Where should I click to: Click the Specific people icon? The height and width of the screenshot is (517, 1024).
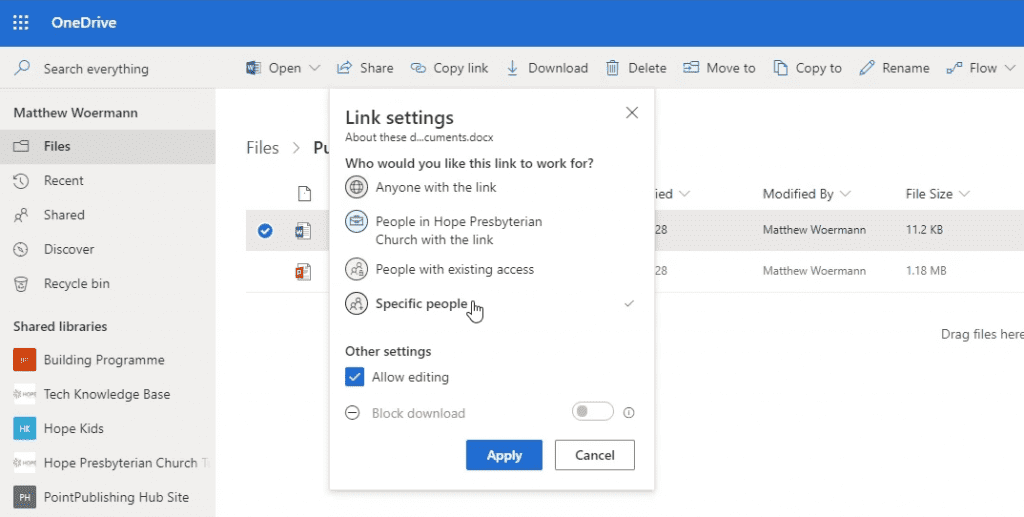click(x=357, y=304)
